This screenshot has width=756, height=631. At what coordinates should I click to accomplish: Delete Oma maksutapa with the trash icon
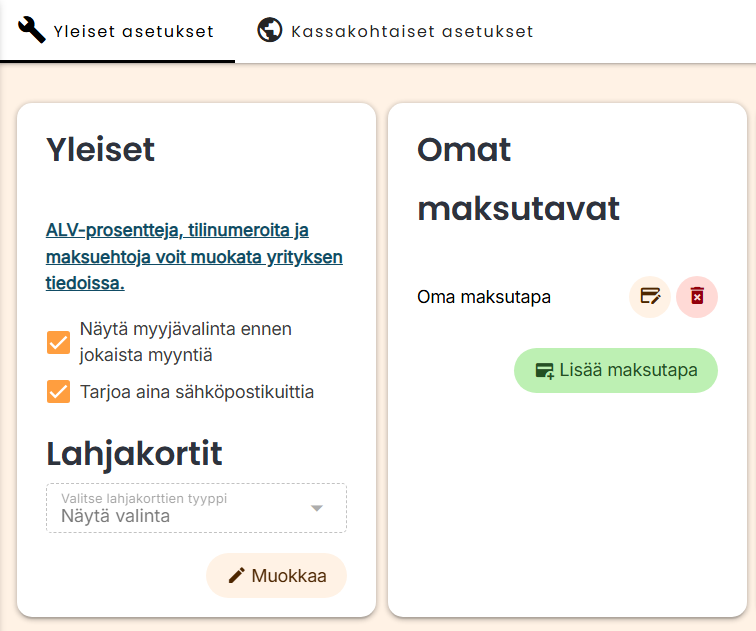click(x=697, y=296)
